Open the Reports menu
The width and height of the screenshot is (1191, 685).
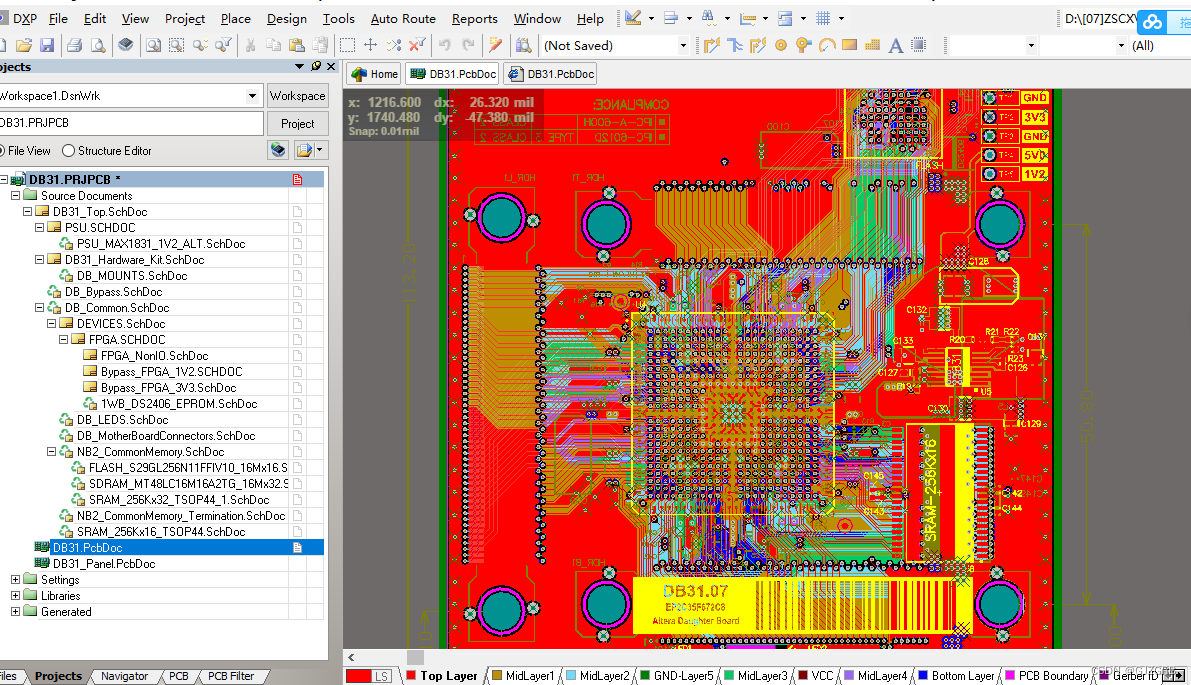click(x=475, y=18)
